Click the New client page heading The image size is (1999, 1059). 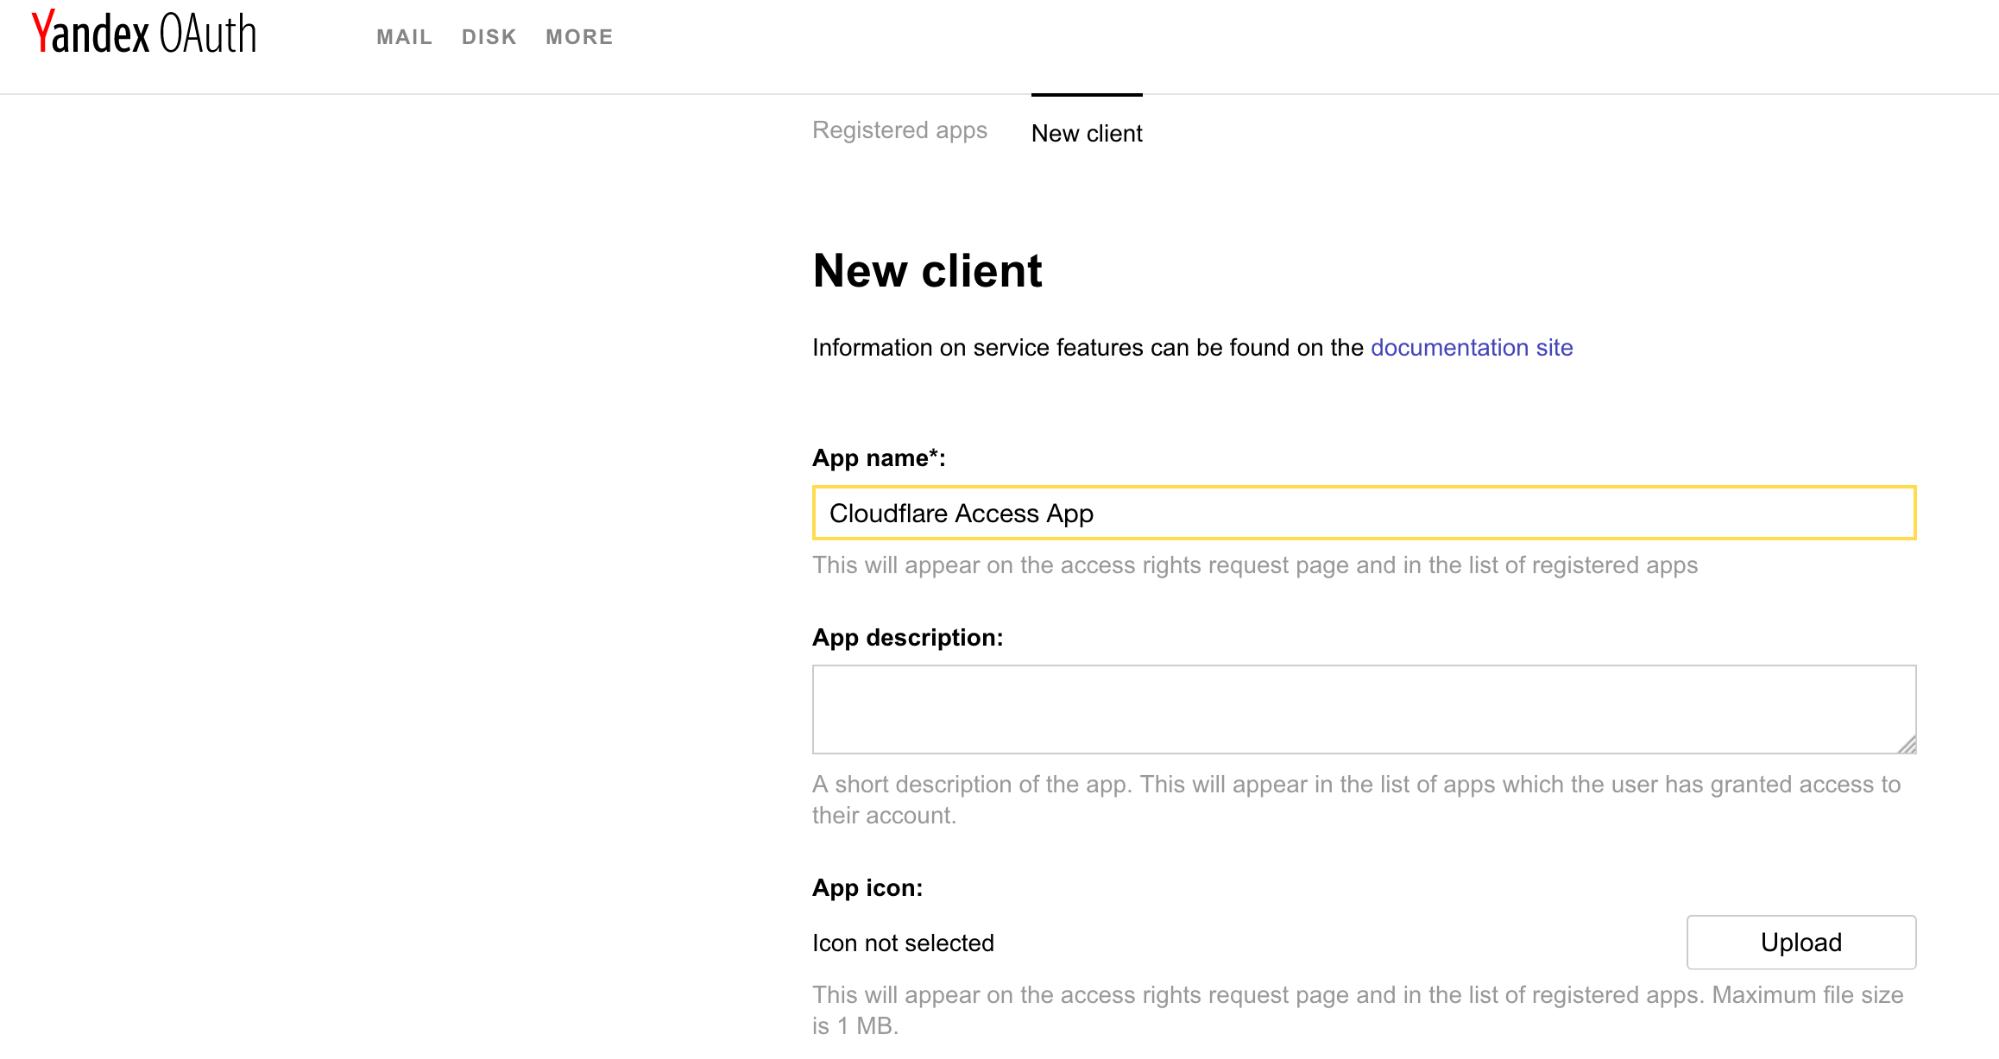pyautogui.click(x=926, y=270)
